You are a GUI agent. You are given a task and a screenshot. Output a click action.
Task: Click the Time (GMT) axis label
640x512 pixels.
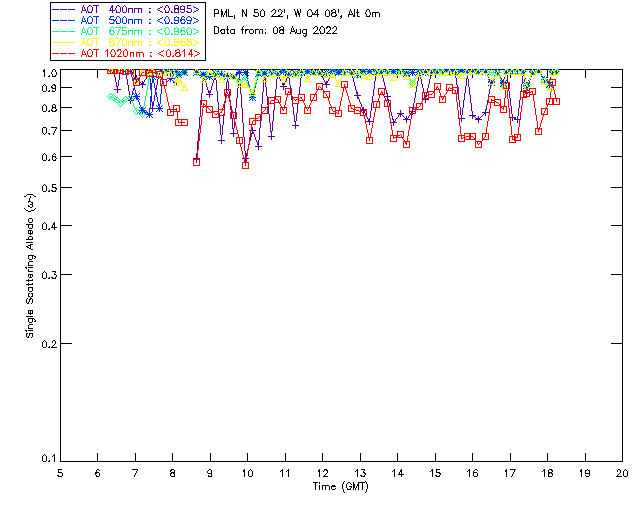(x=340, y=487)
